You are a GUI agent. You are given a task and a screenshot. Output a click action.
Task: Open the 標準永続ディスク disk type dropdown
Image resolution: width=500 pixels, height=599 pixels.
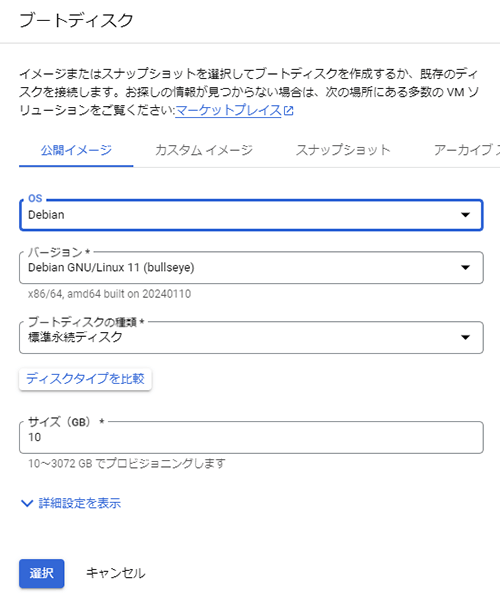(251, 337)
